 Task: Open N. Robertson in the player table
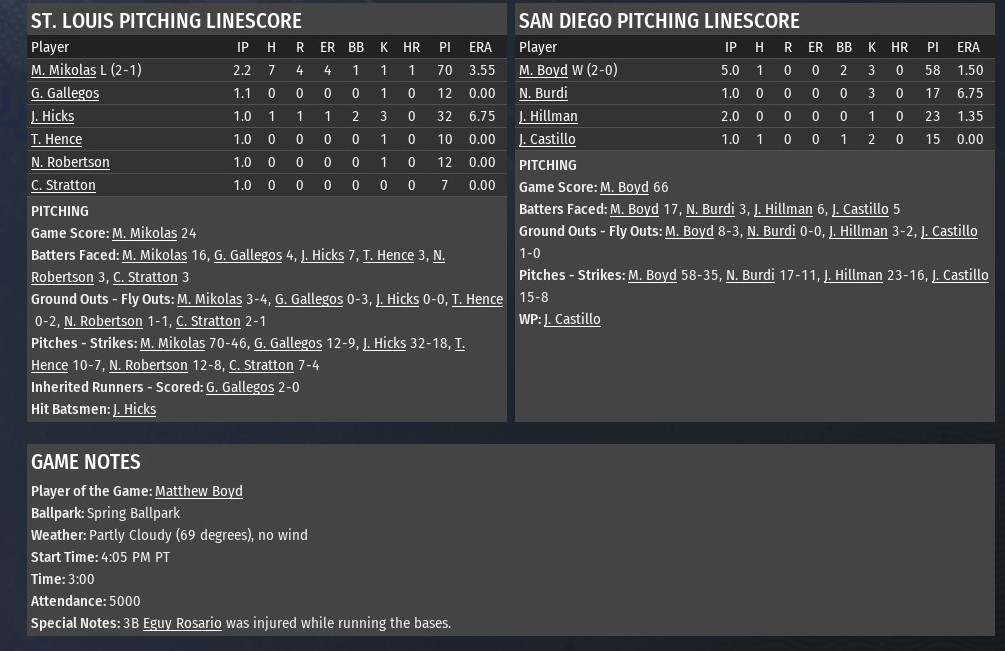(x=70, y=162)
